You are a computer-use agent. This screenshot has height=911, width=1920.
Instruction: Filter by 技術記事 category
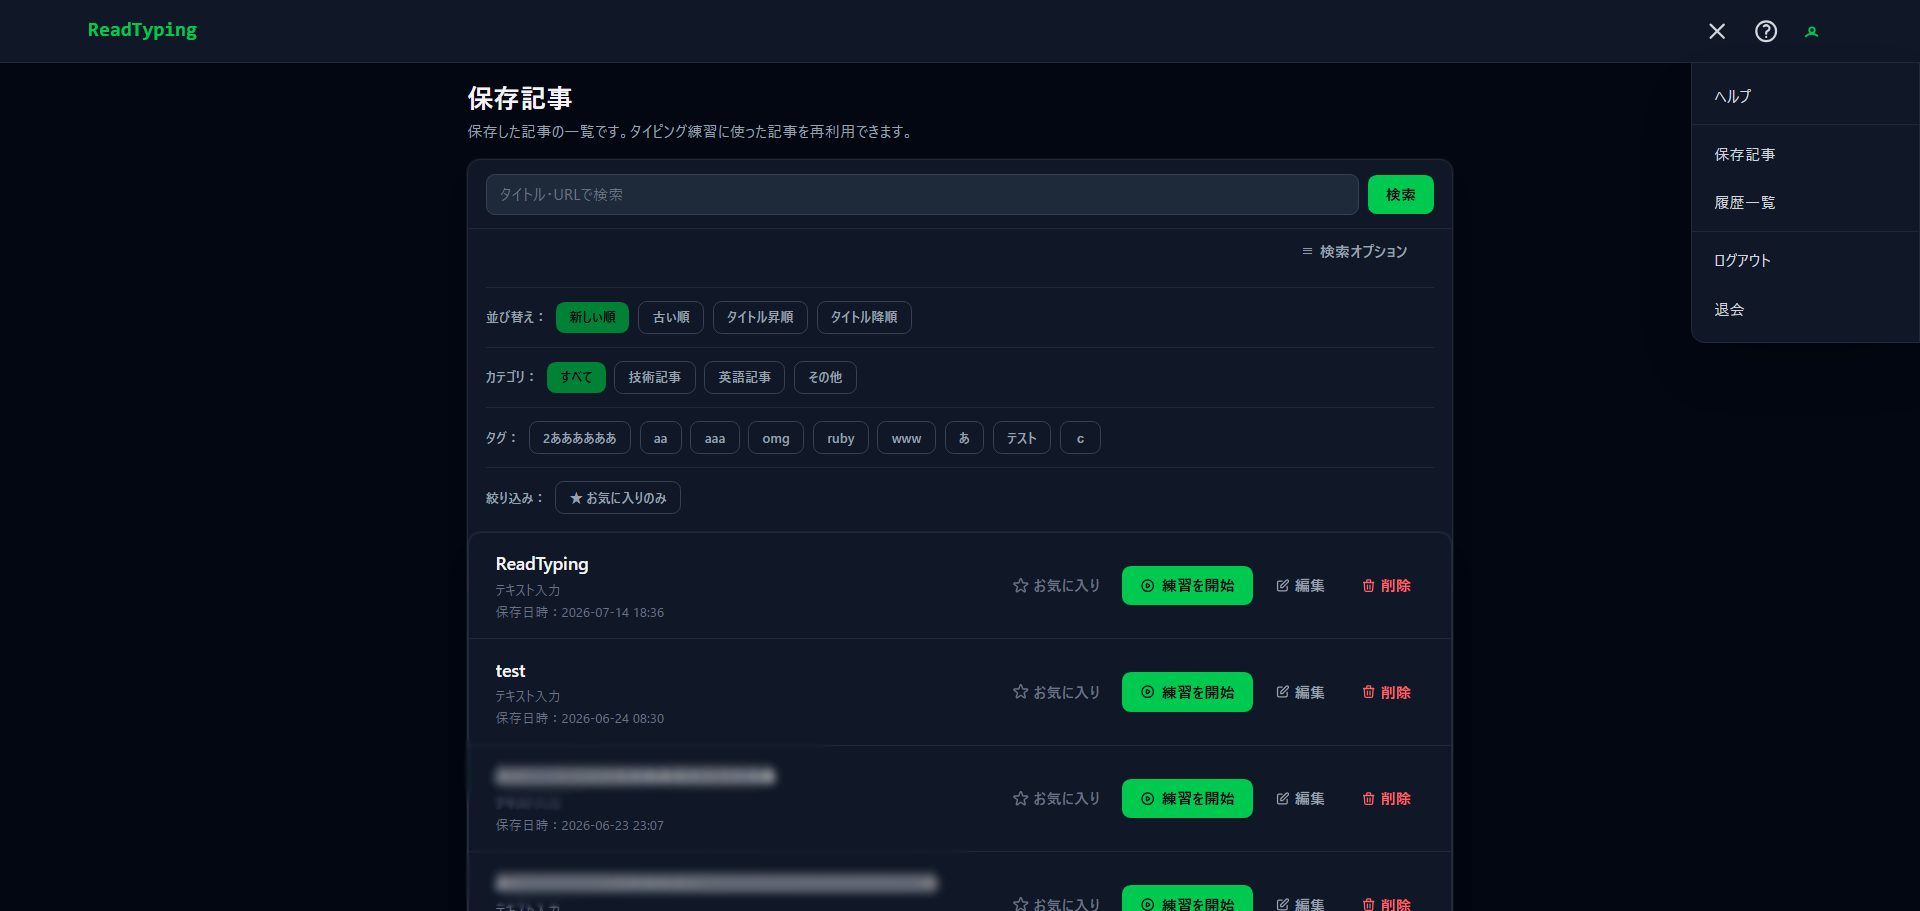click(655, 377)
